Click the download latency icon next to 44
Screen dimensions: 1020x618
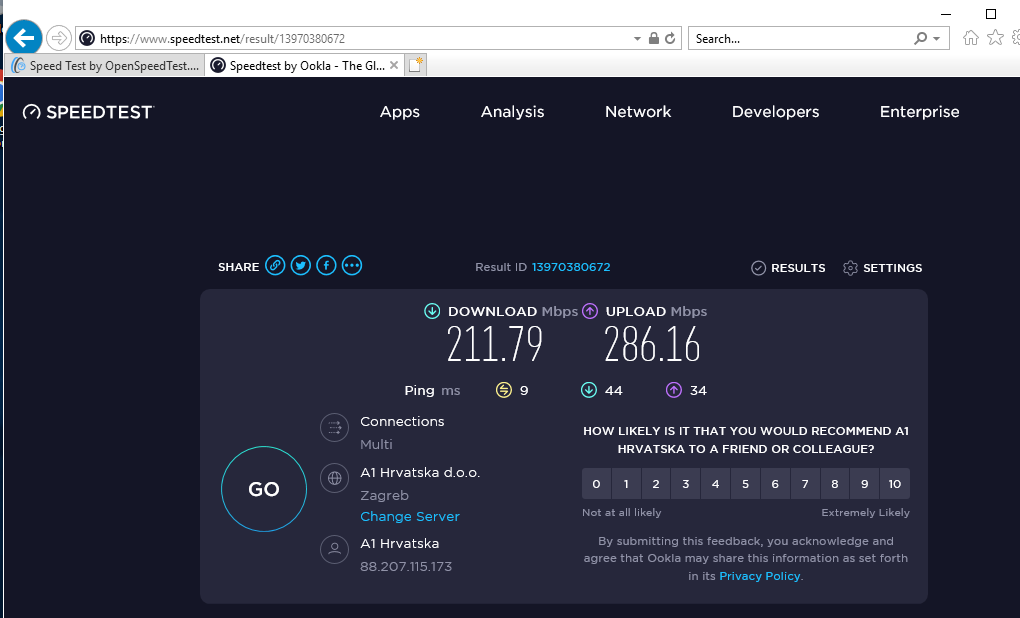point(589,390)
